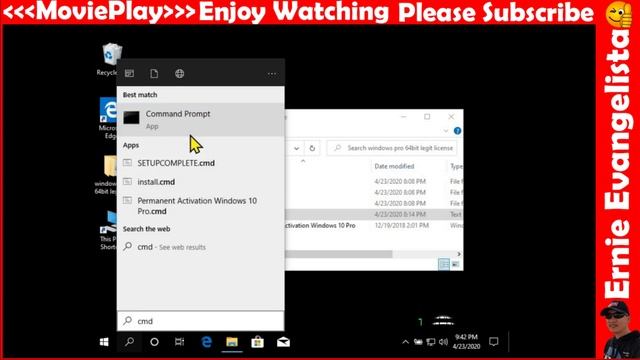Screen dimensions: 640x360
Task: Open File Explorer help icon
Action: tap(457, 131)
